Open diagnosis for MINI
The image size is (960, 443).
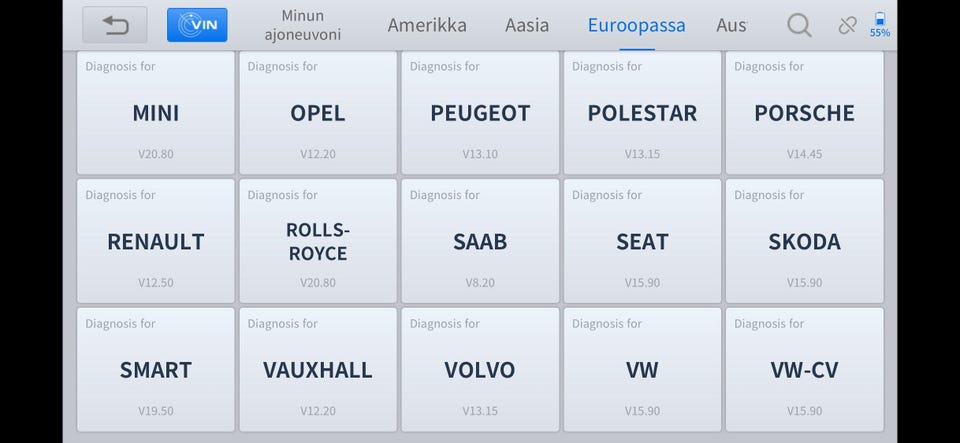156,113
